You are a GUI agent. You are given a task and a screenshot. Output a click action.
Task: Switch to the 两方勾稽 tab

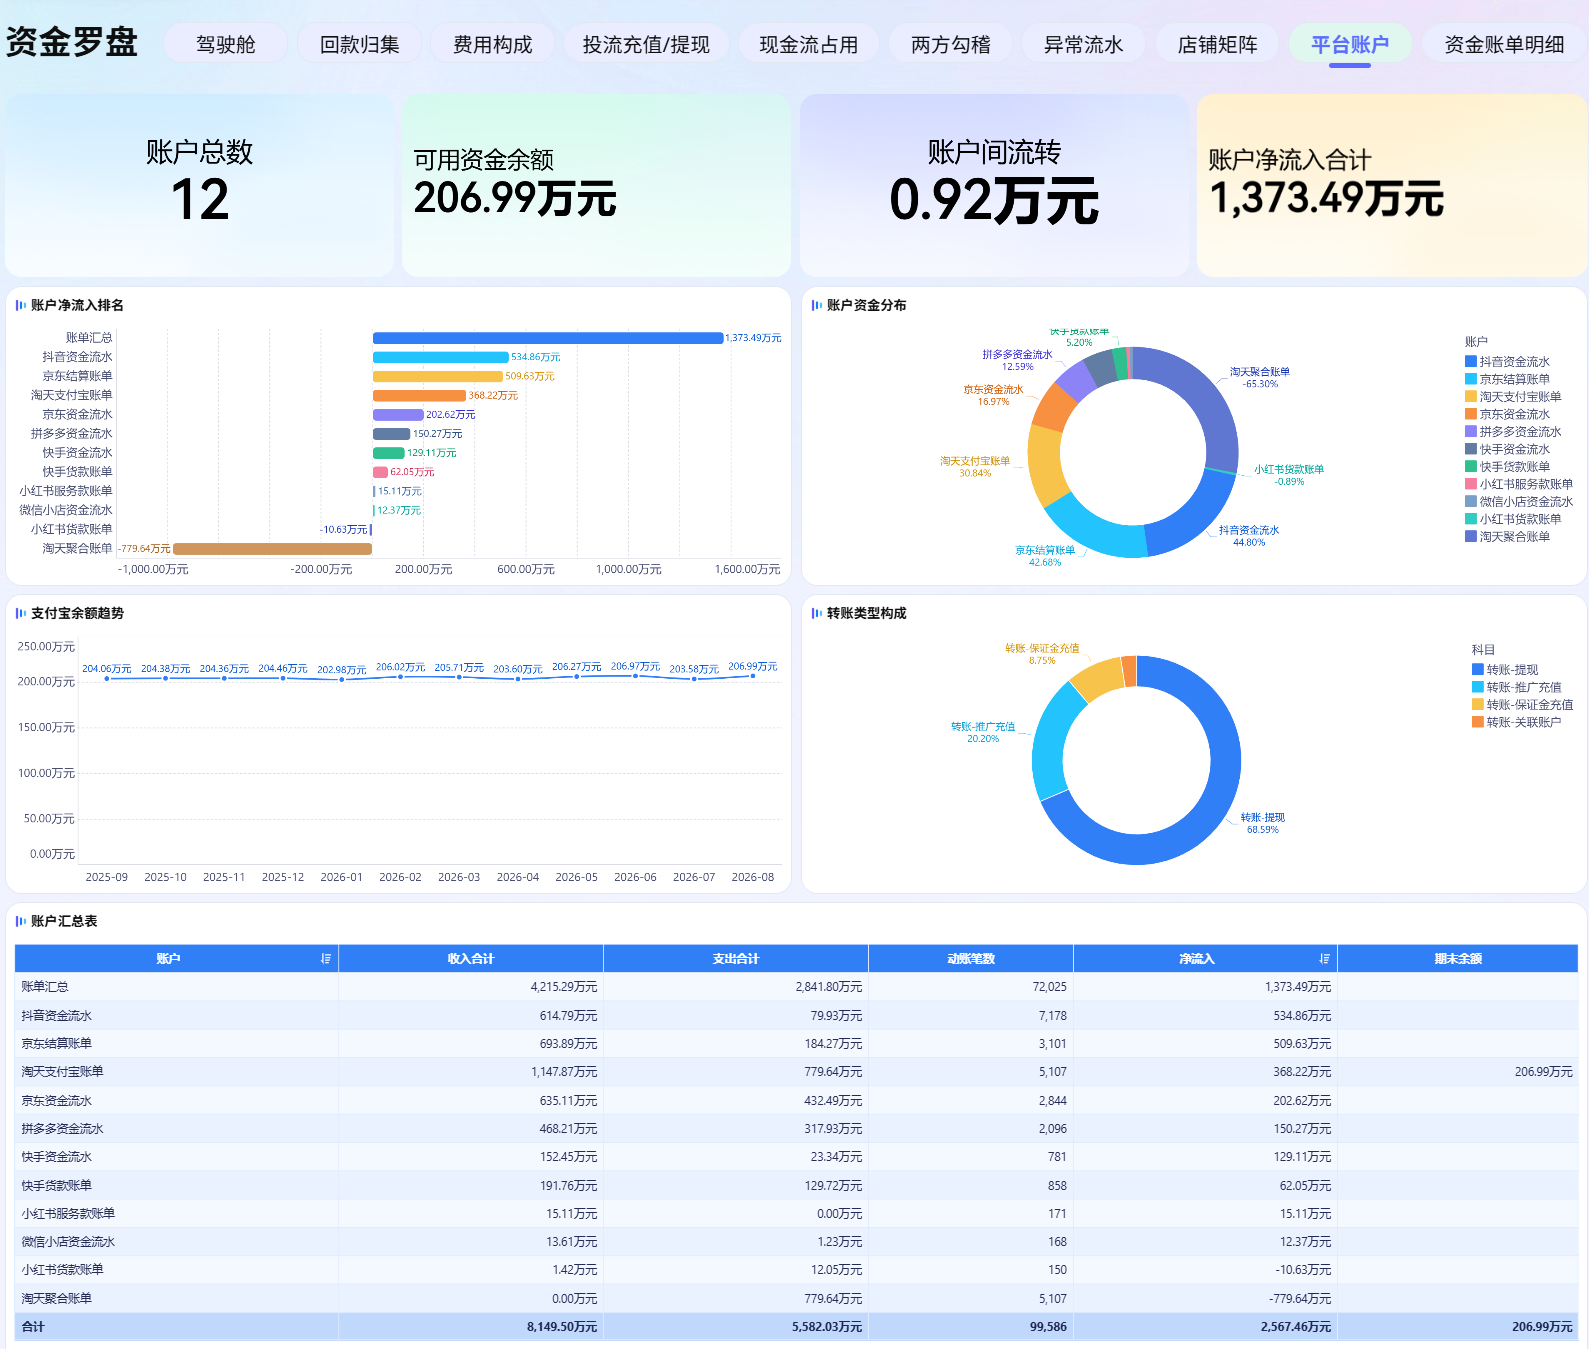[951, 44]
